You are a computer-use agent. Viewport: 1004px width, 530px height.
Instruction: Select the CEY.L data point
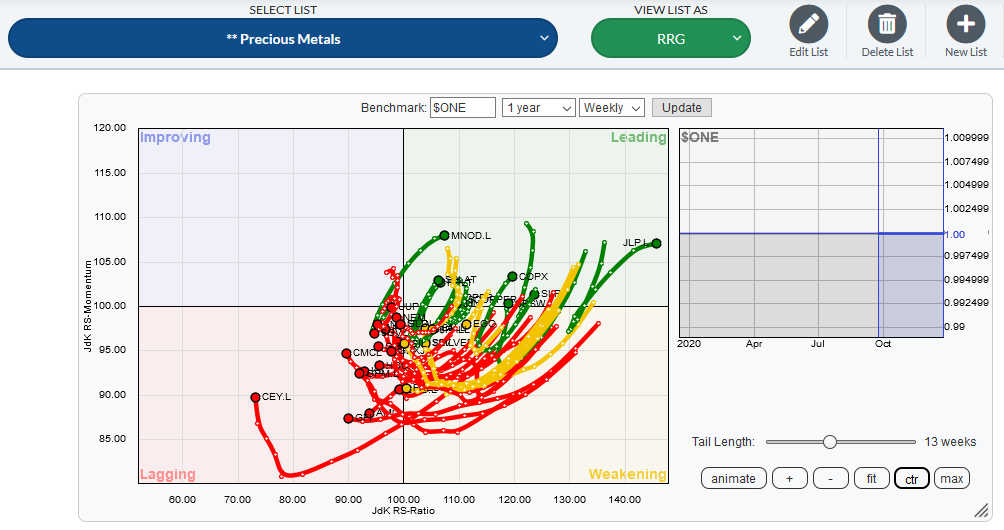[255, 398]
